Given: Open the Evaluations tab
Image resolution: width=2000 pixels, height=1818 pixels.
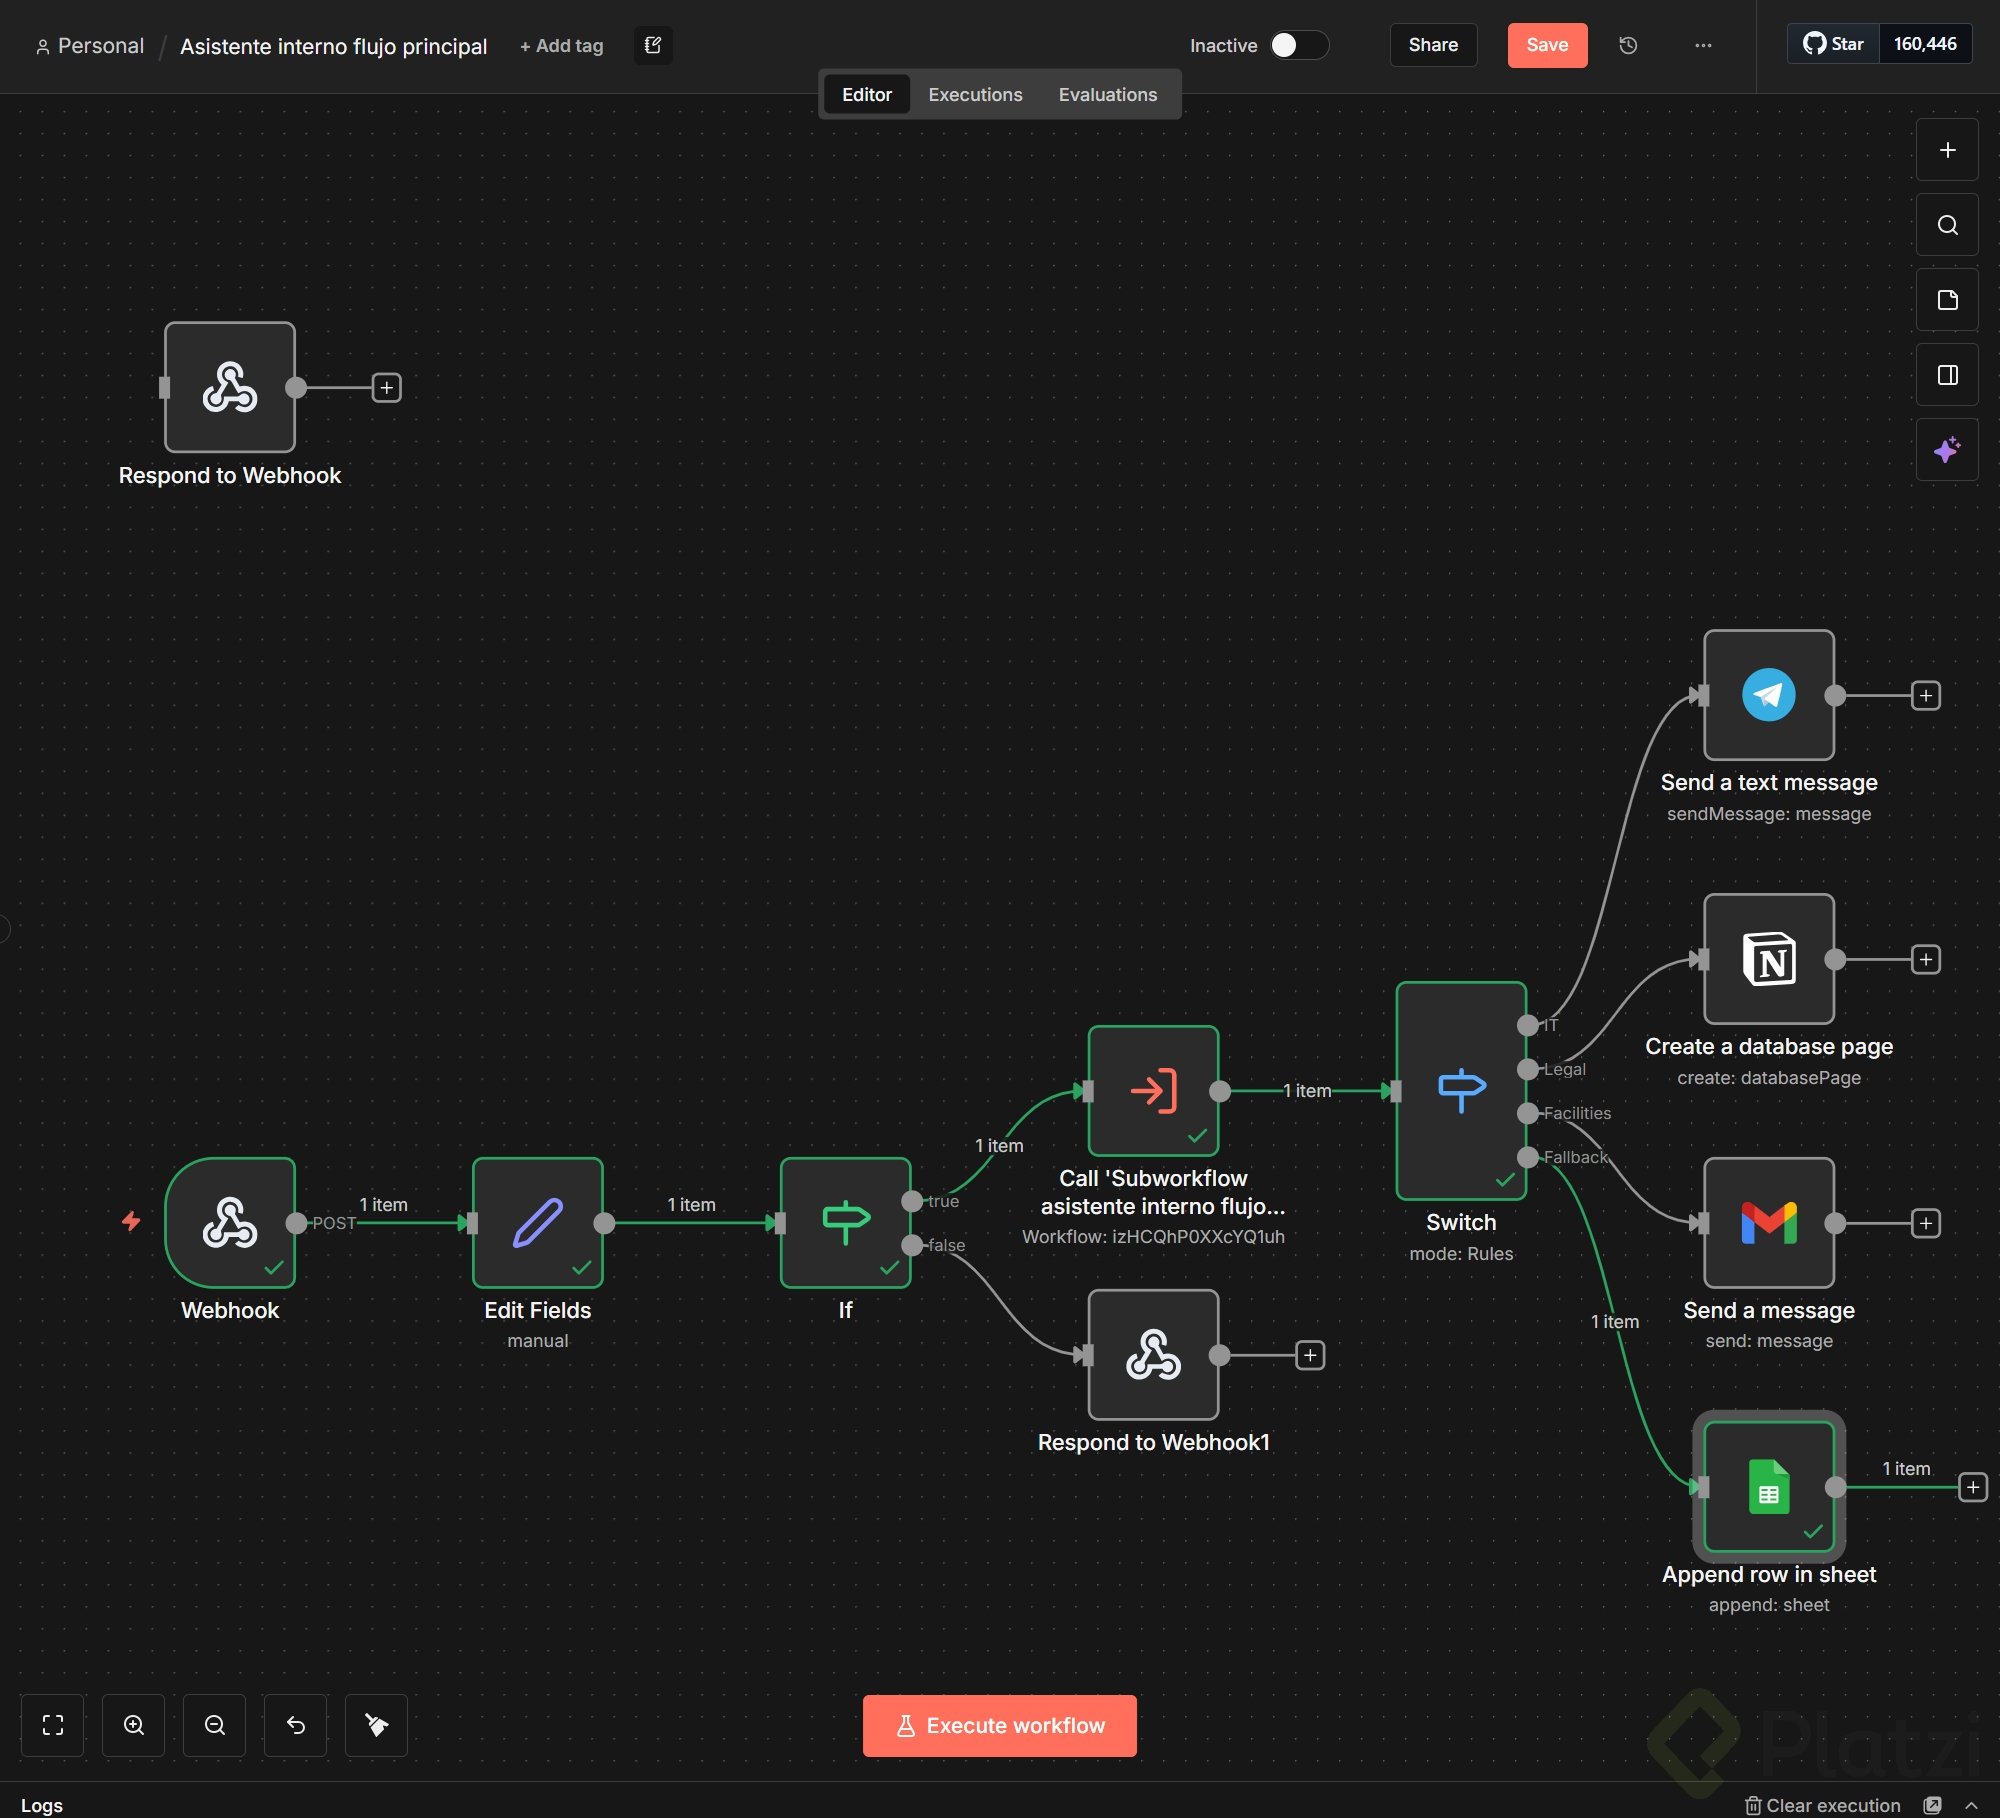Looking at the screenshot, I should pos(1107,95).
